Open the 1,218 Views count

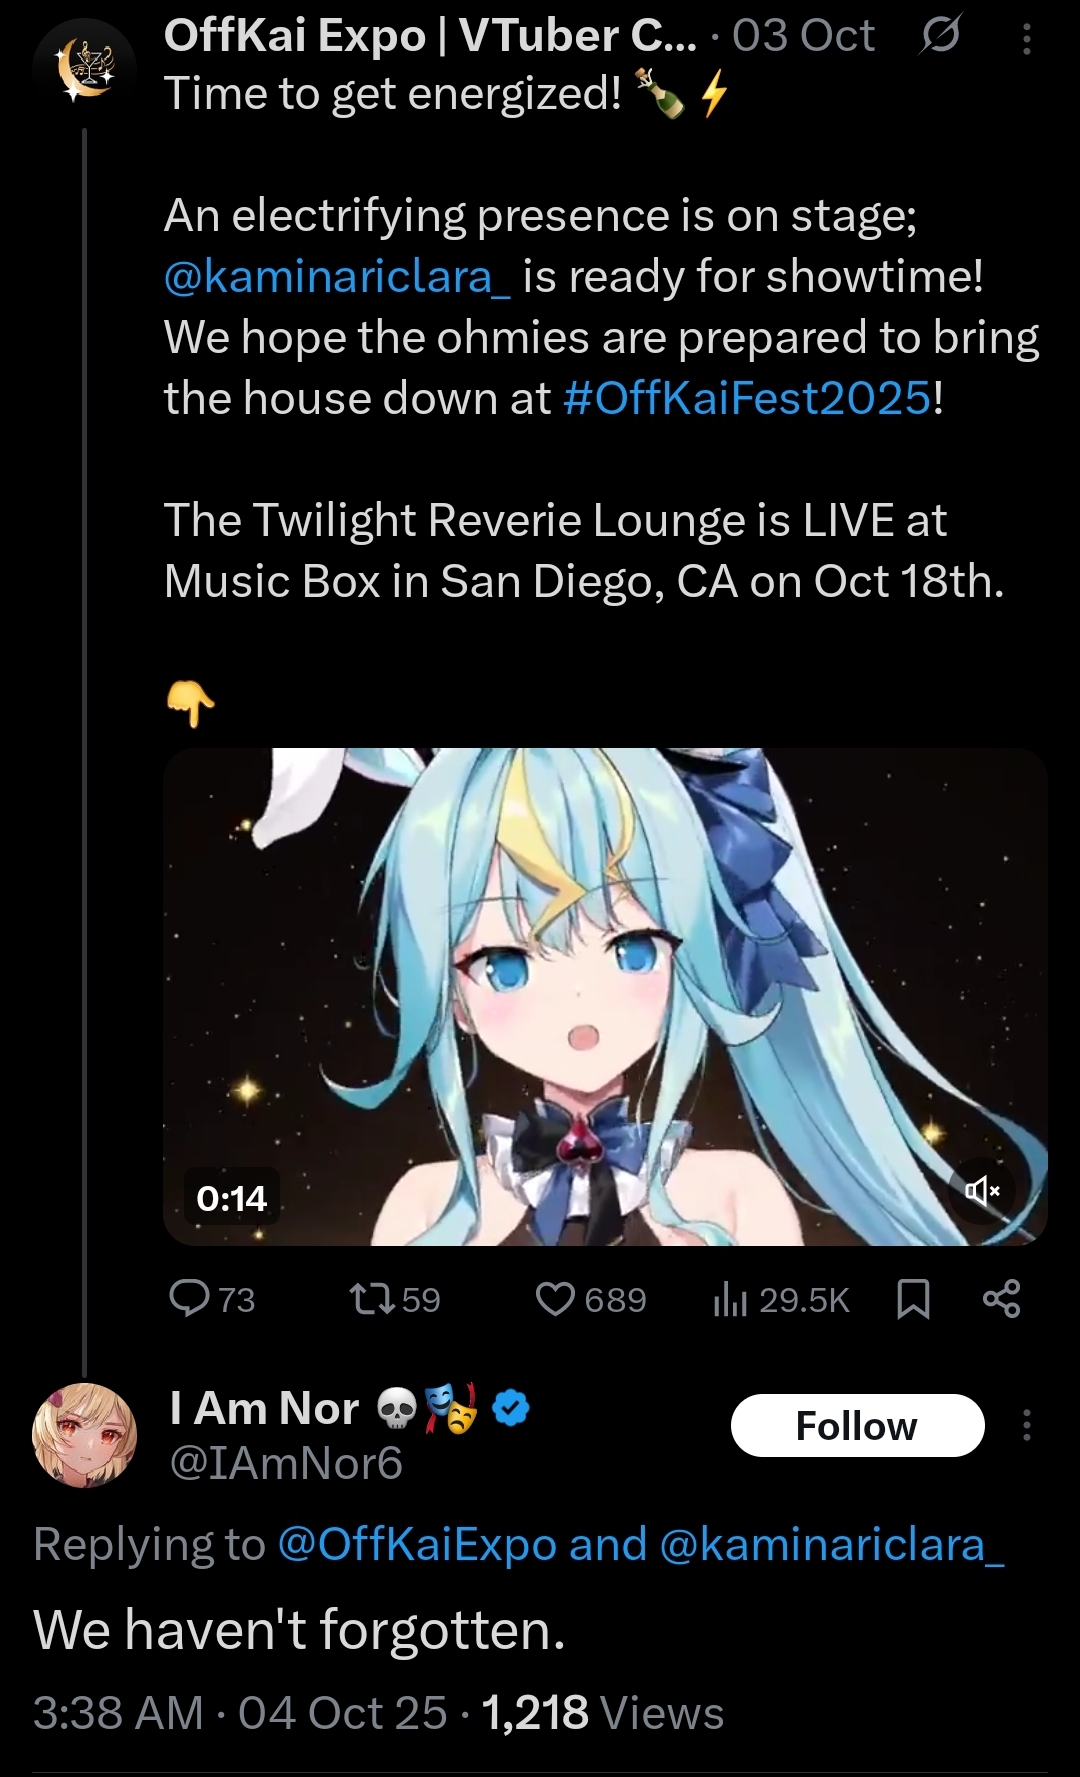click(x=602, y=1713)
